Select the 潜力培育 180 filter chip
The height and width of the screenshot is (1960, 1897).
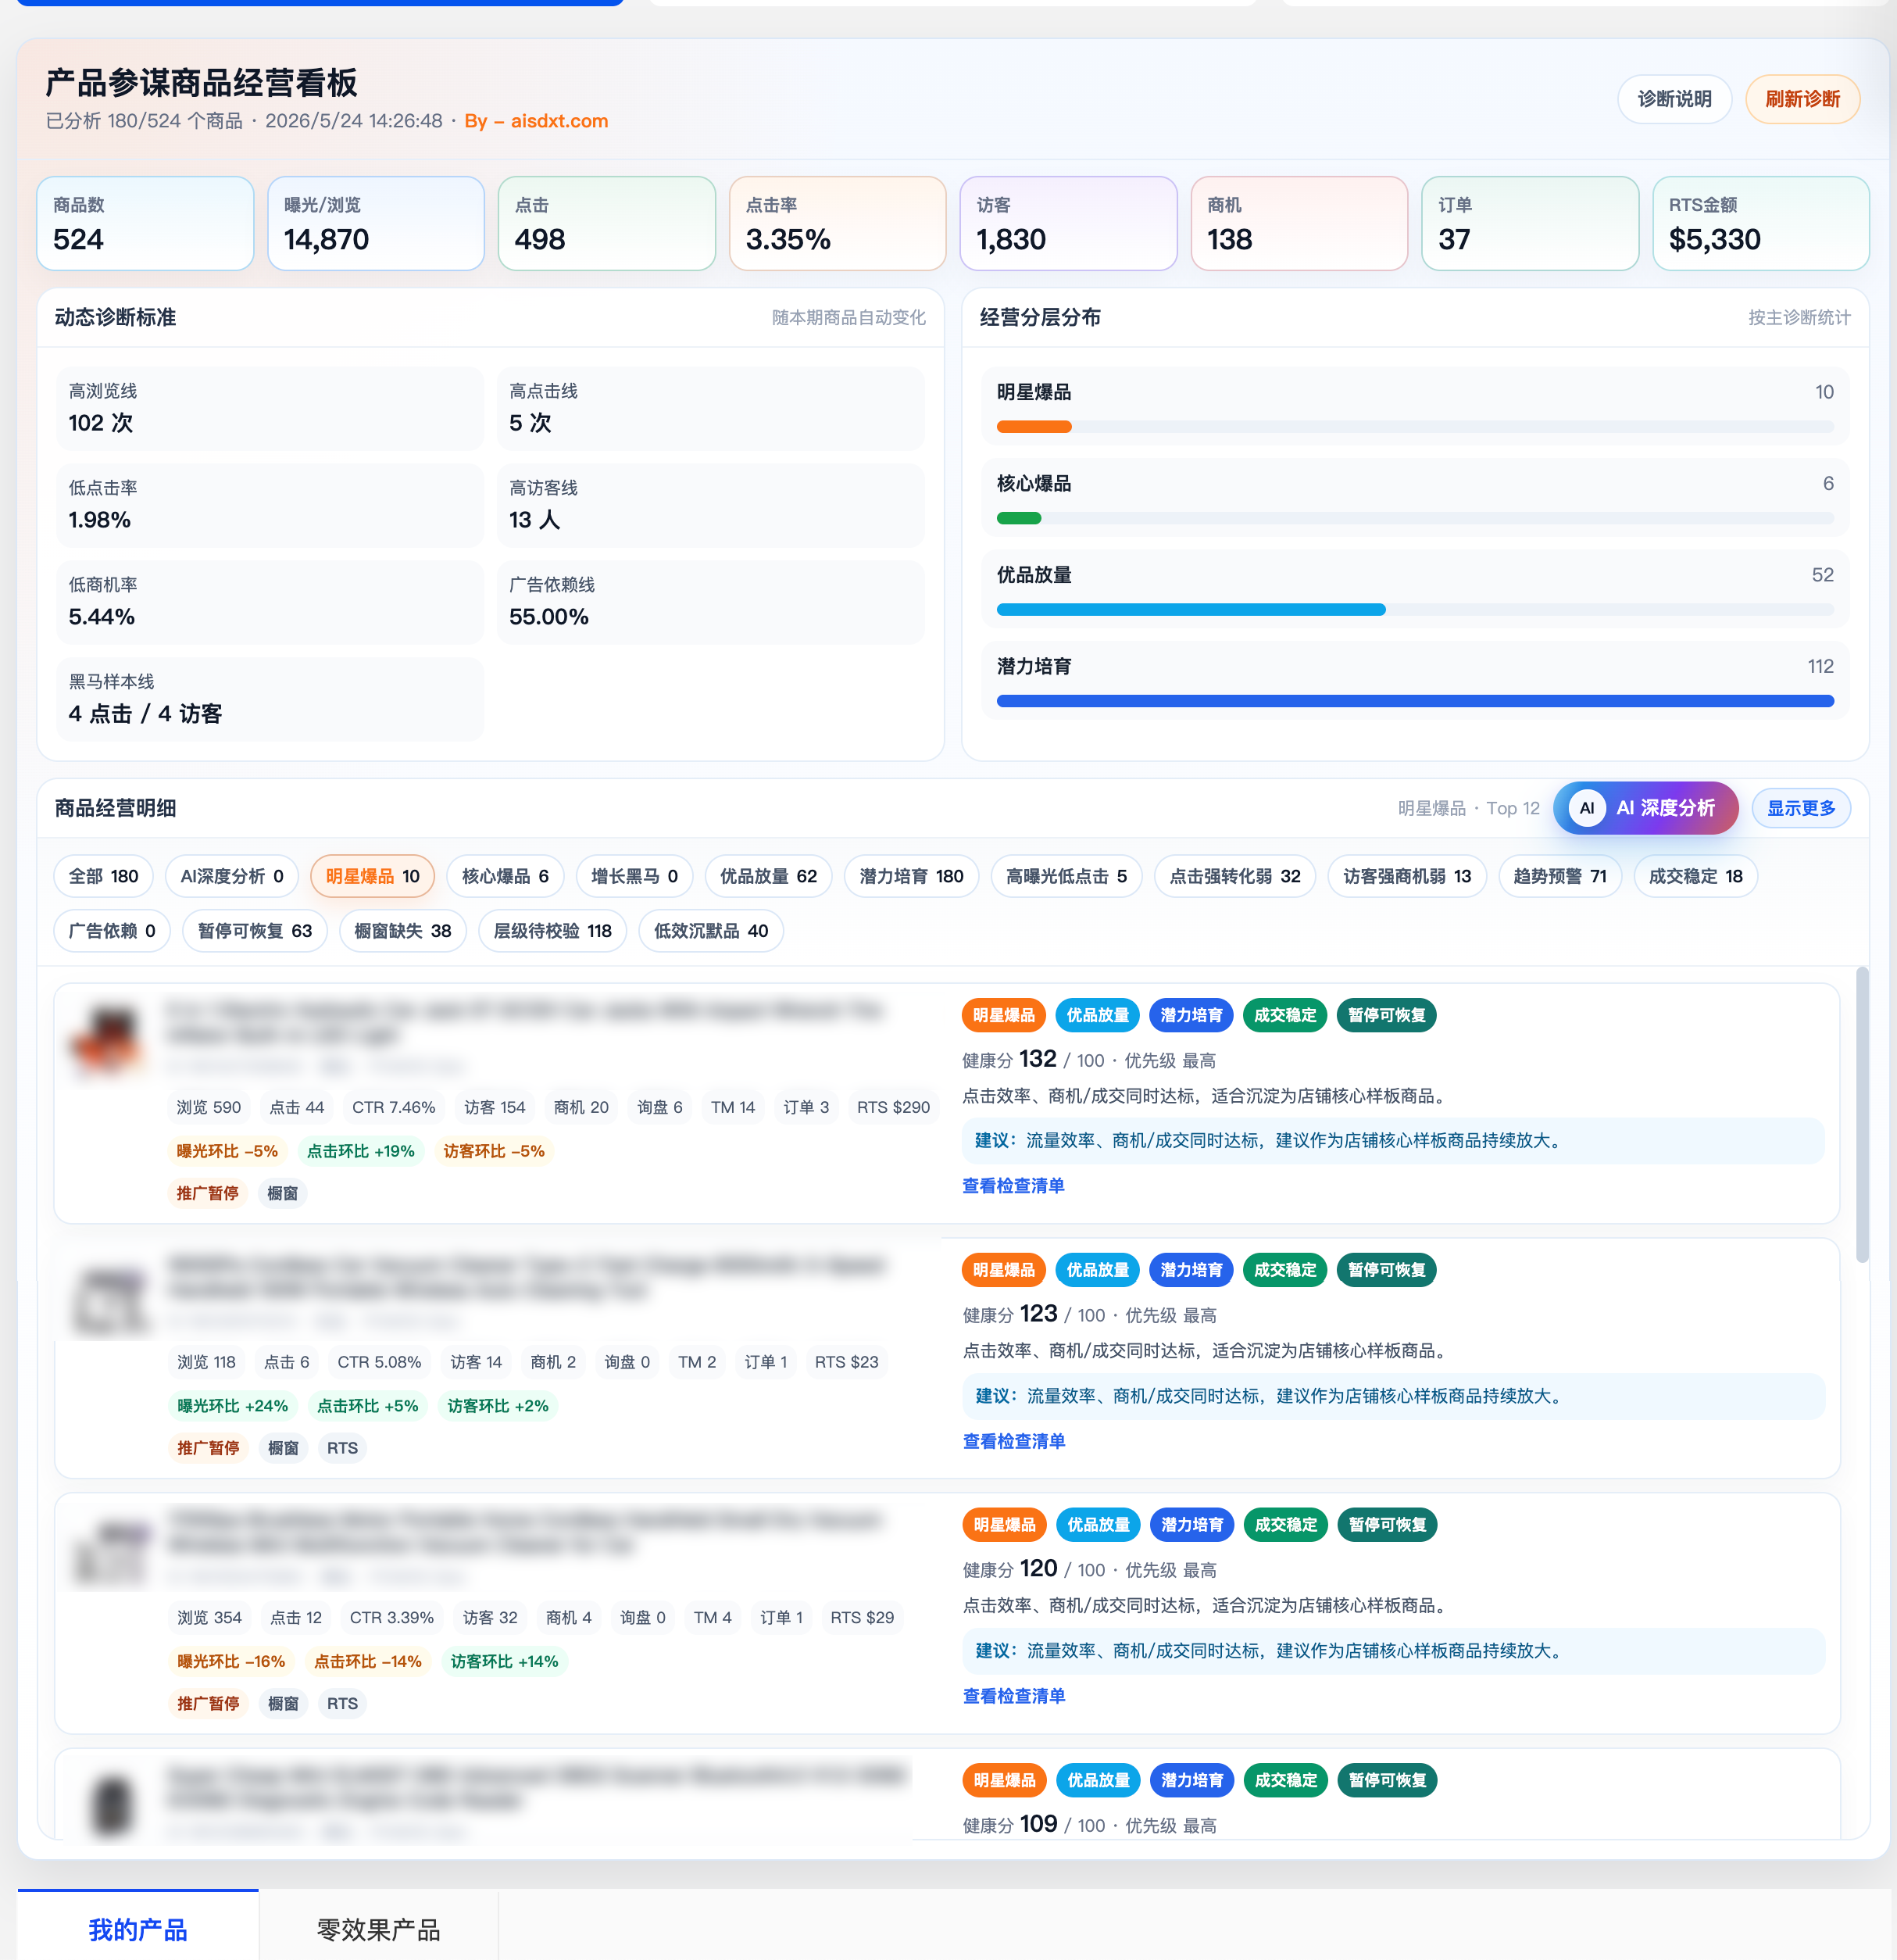point(911,876)
